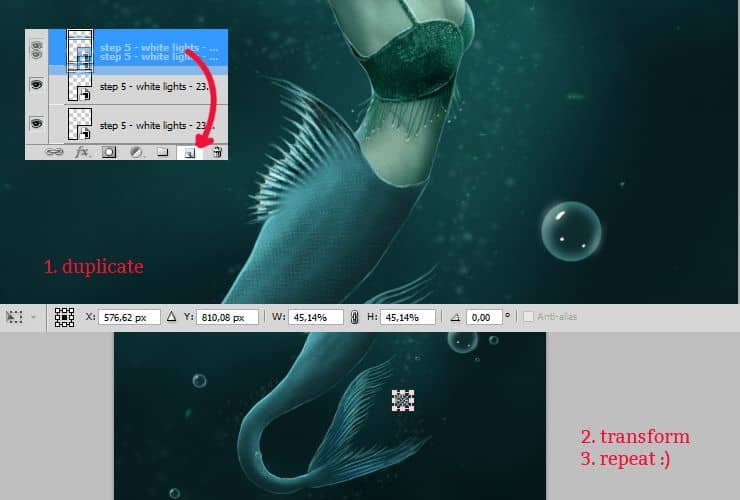Hide the bottom layer using its eye icon
The width and height of the screenshot is (740, 500).
(x=37, y=124)
